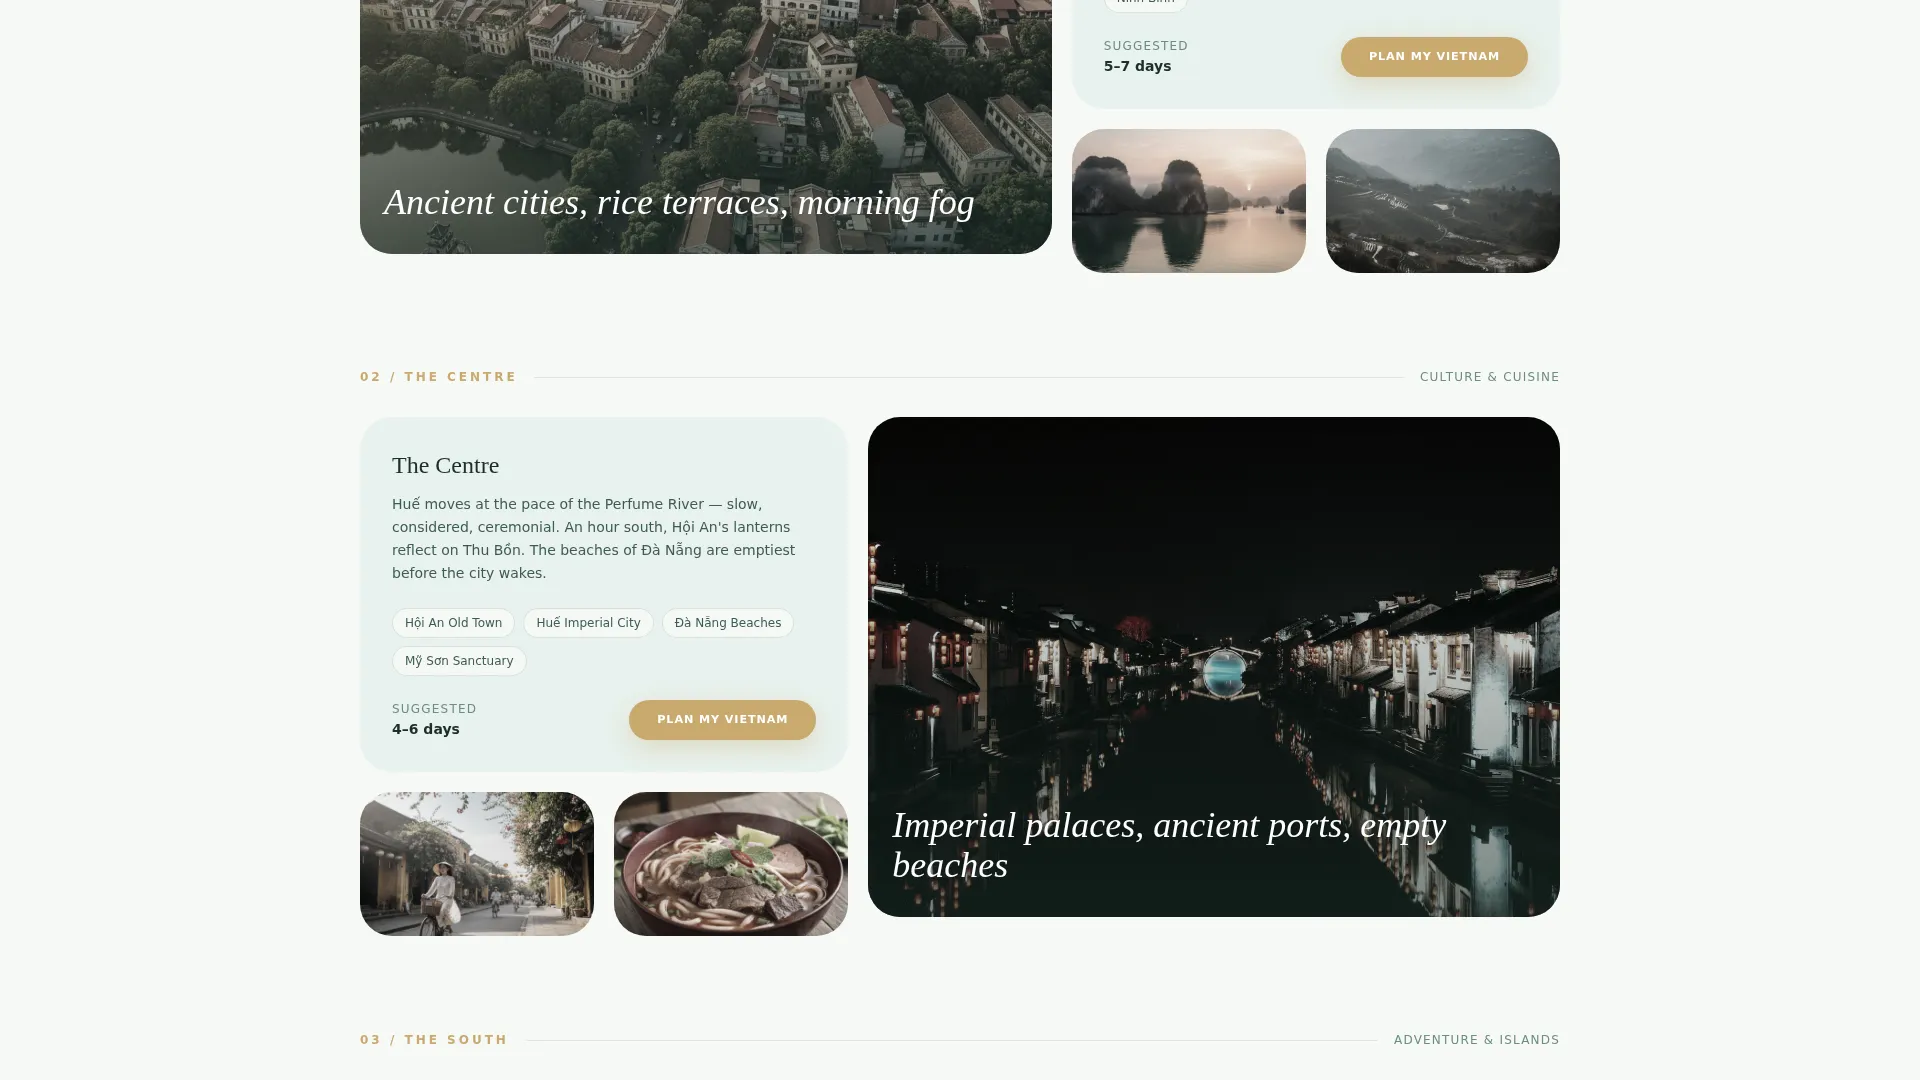
Task: Click 'The Centre' card heading
Action: (x=445, y=466)
